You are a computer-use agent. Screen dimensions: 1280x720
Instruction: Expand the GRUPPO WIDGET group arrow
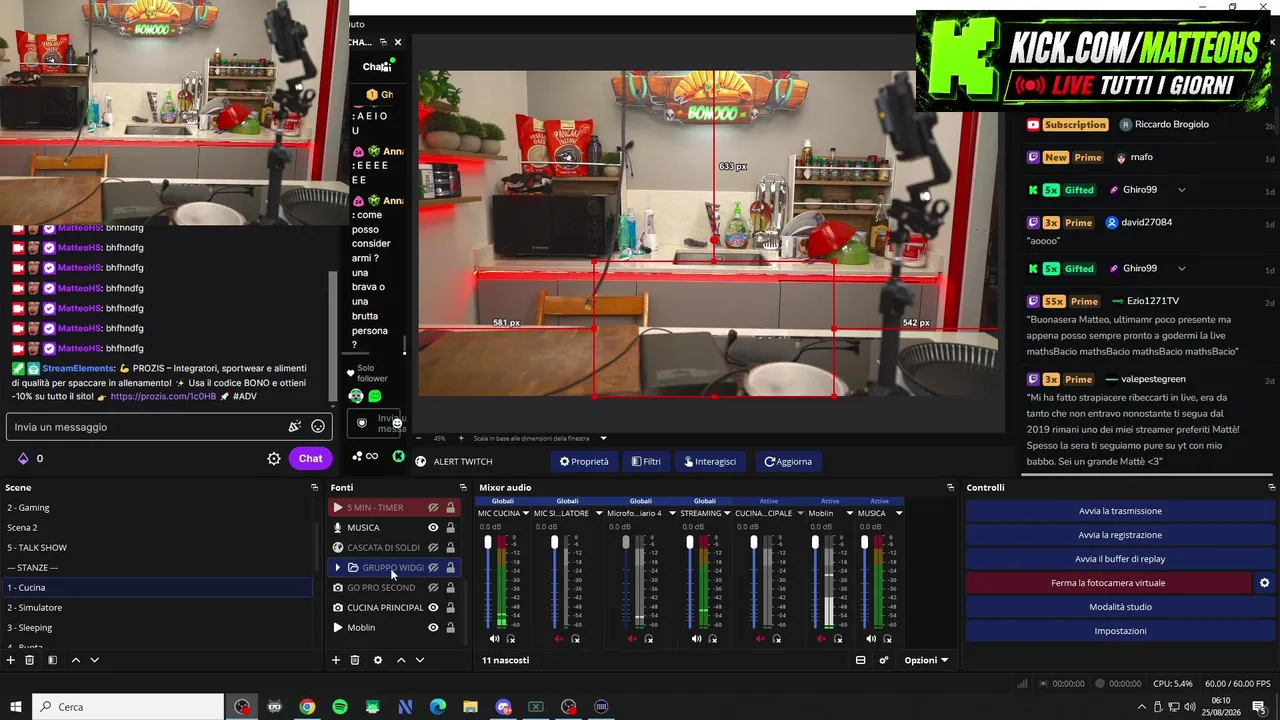(338, 567)
